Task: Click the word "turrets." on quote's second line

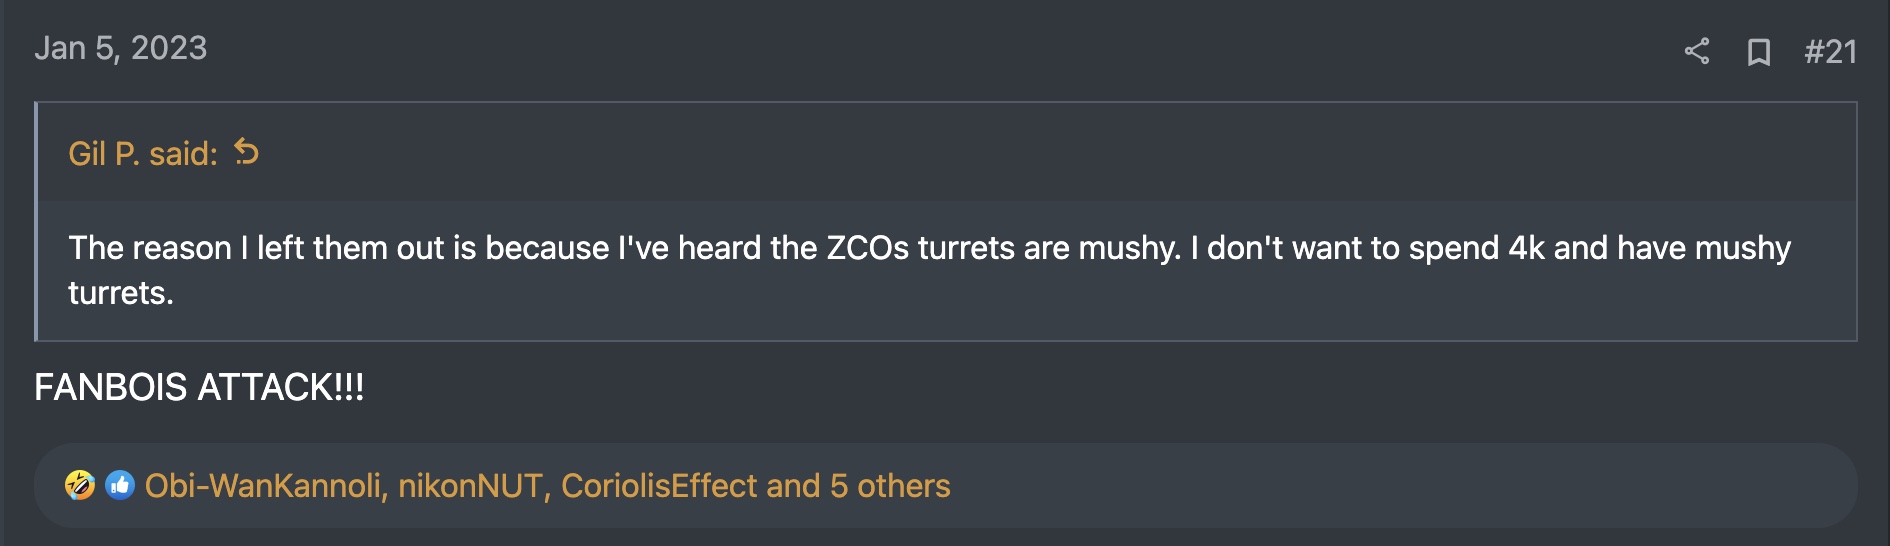Action: tap(121, 293)
